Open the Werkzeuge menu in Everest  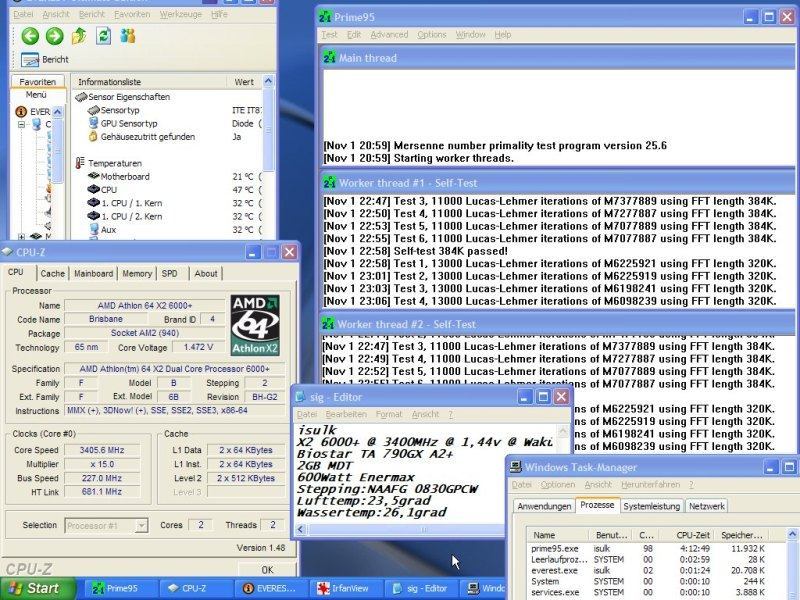click(x=181, y=14)
